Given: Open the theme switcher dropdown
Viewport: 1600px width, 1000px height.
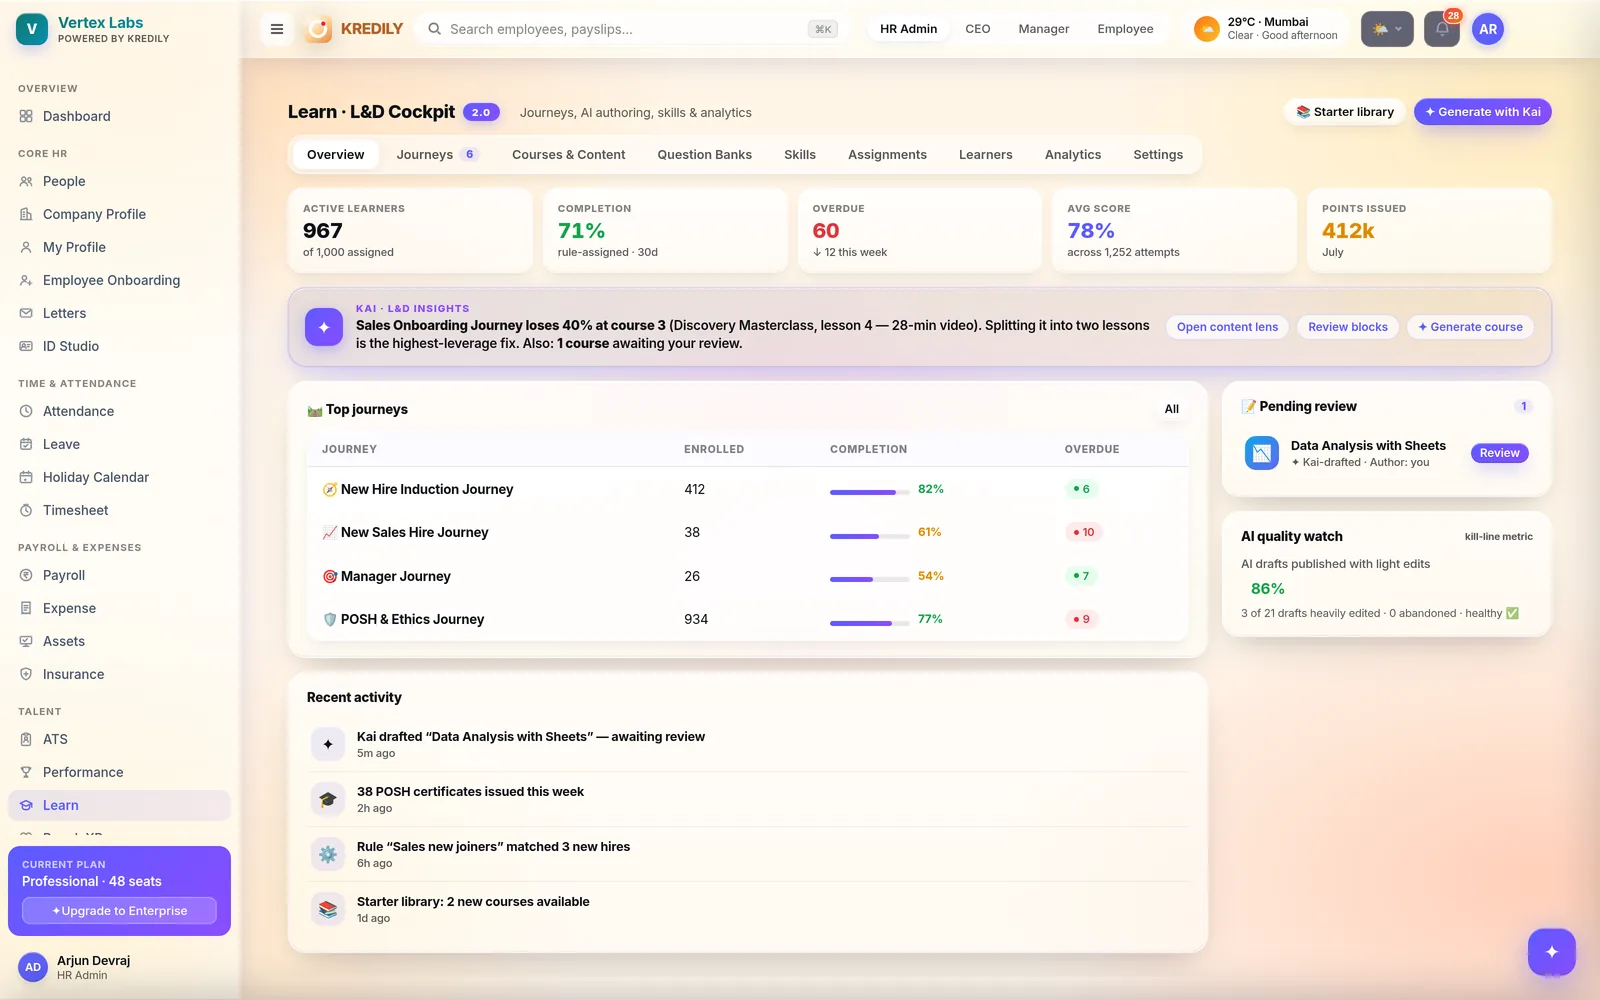Looking at the screenshot, I should tap(1387, 29).
